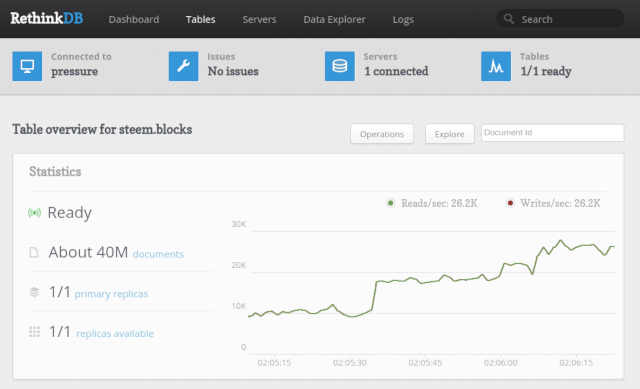This screenshot has height=389, width=640.
Task: Click the database Servers icon
Action: click(x=340, y=66)
